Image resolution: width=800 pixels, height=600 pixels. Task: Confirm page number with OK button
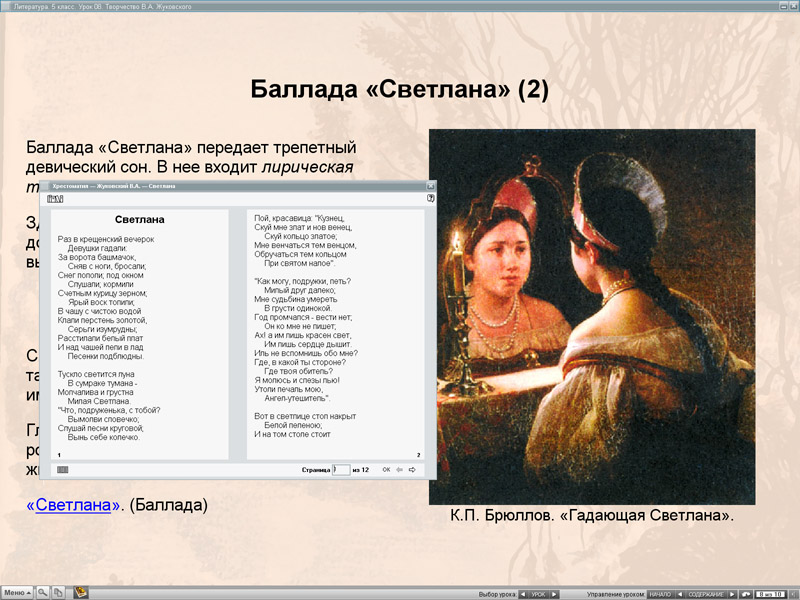386,469
